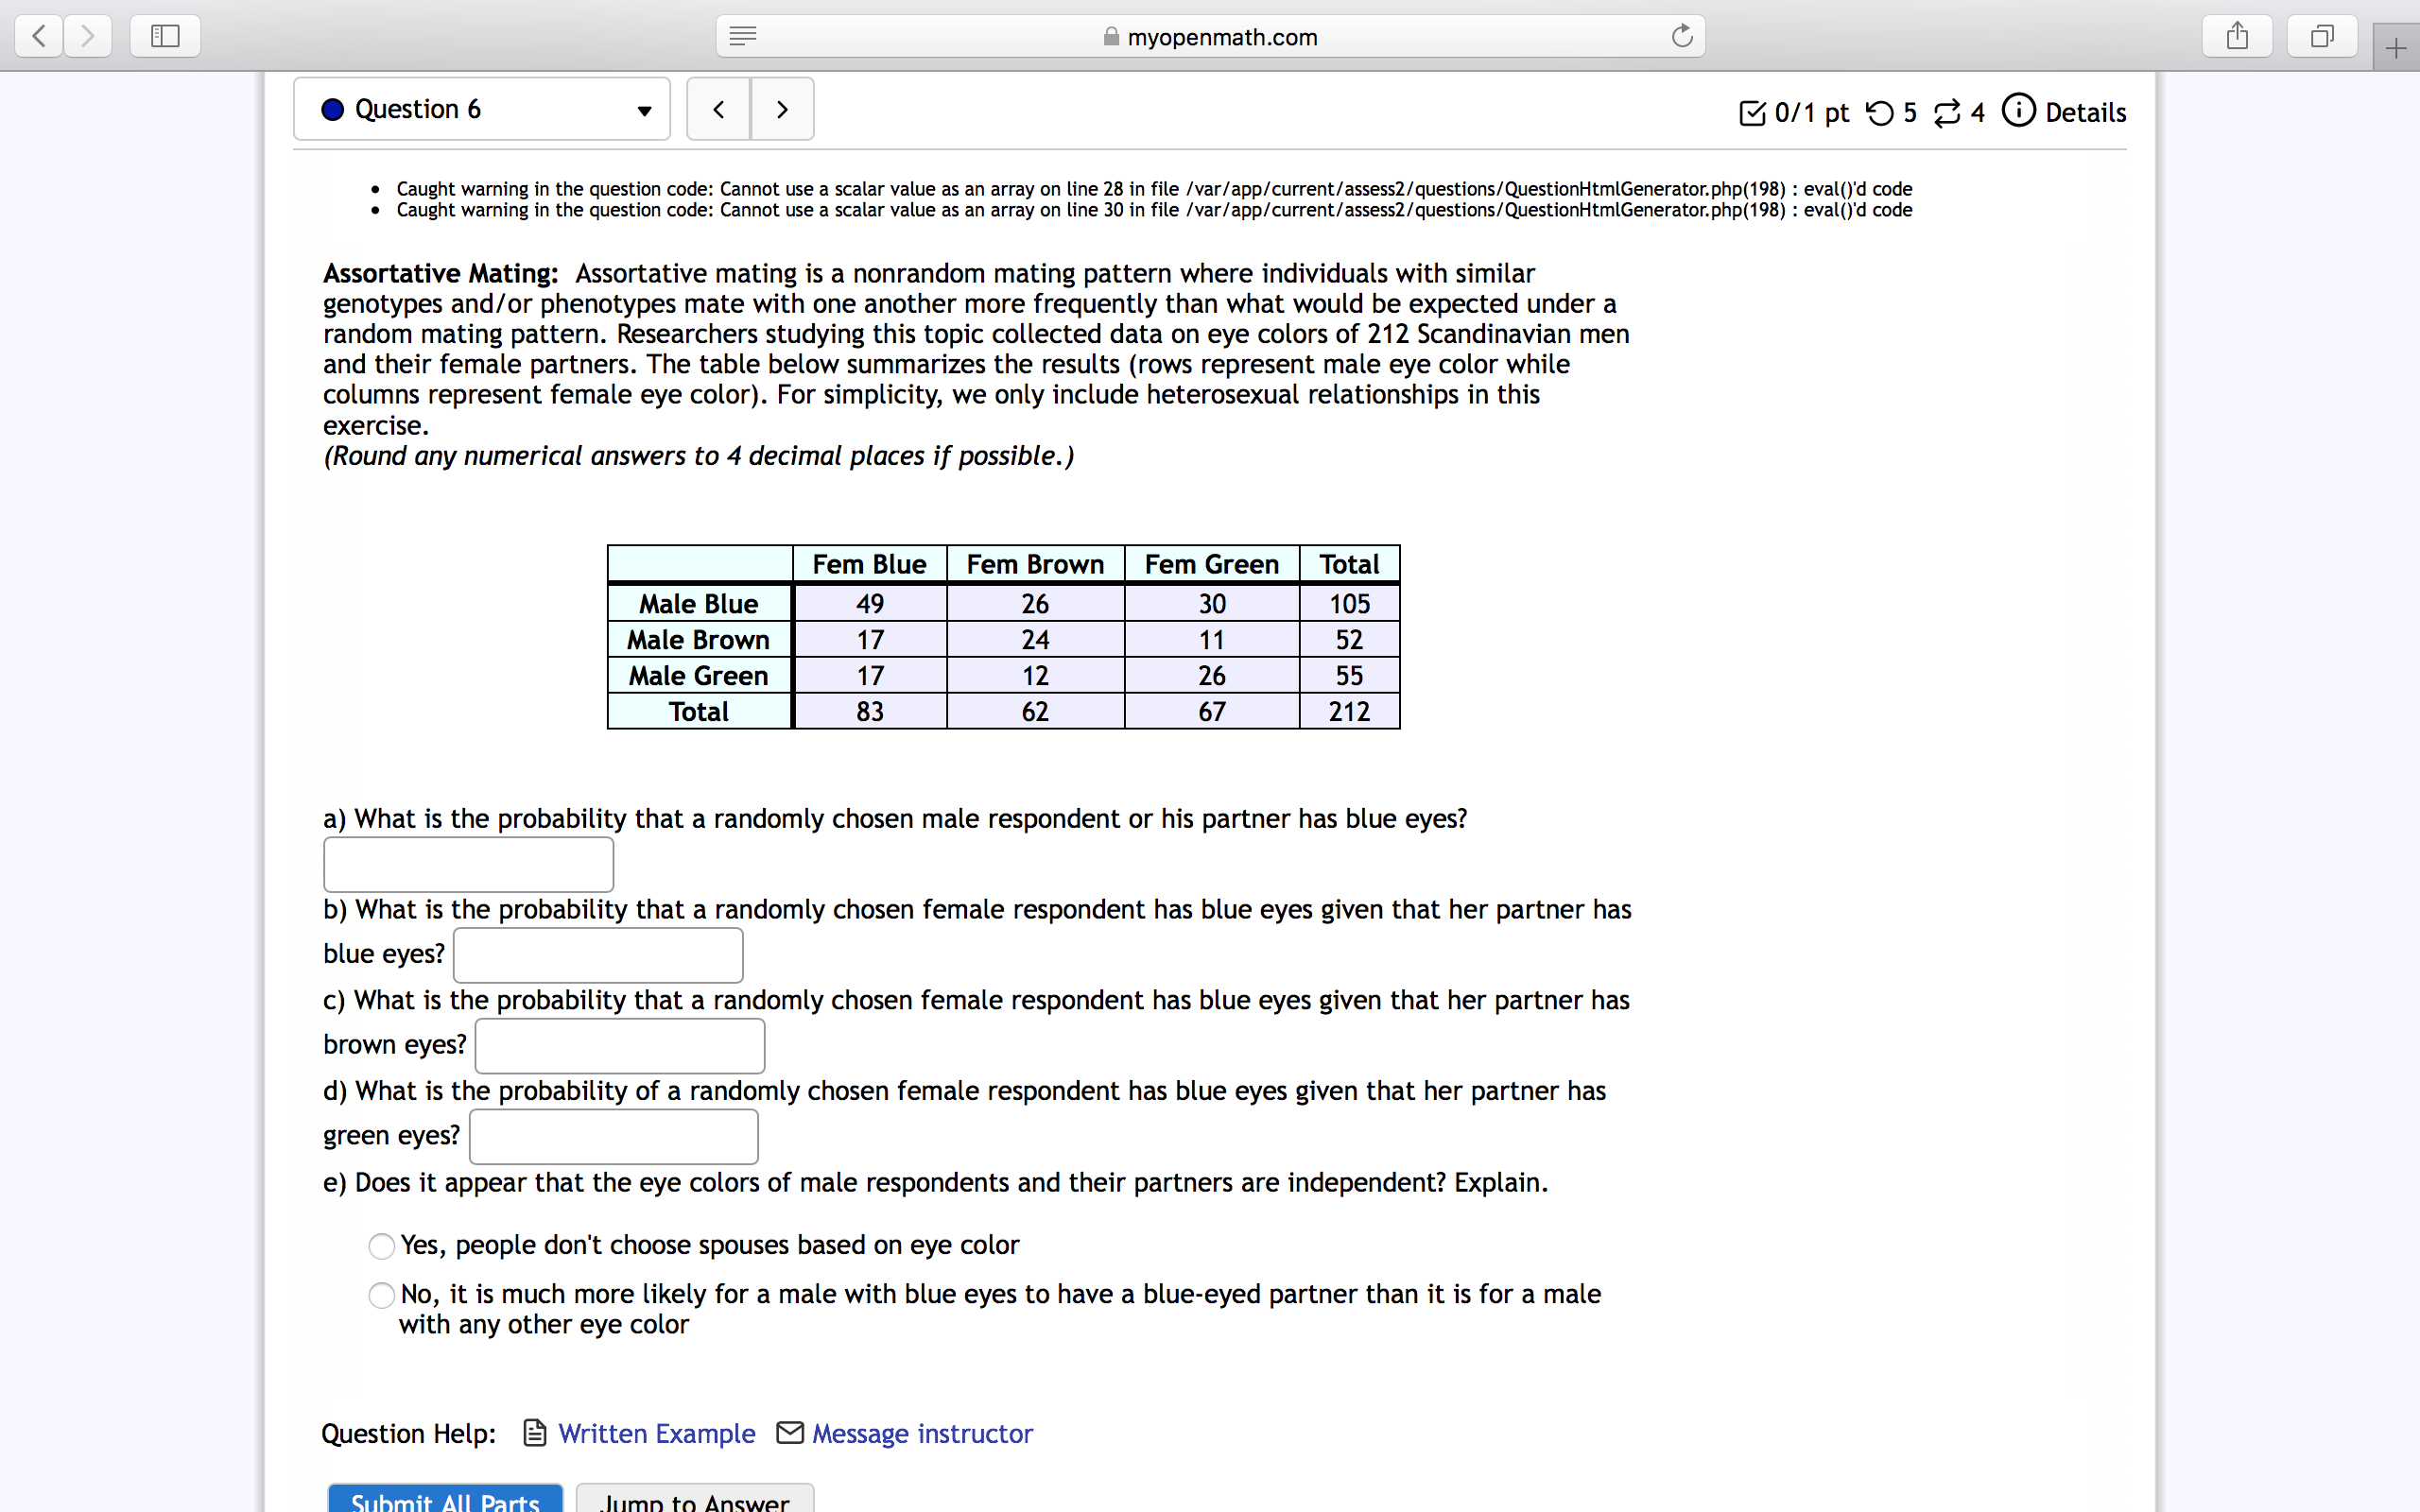Screen dimensions: 2420x1512
Task: Click the Reader view icon in address bar
Action: click(x=742, y=37)
